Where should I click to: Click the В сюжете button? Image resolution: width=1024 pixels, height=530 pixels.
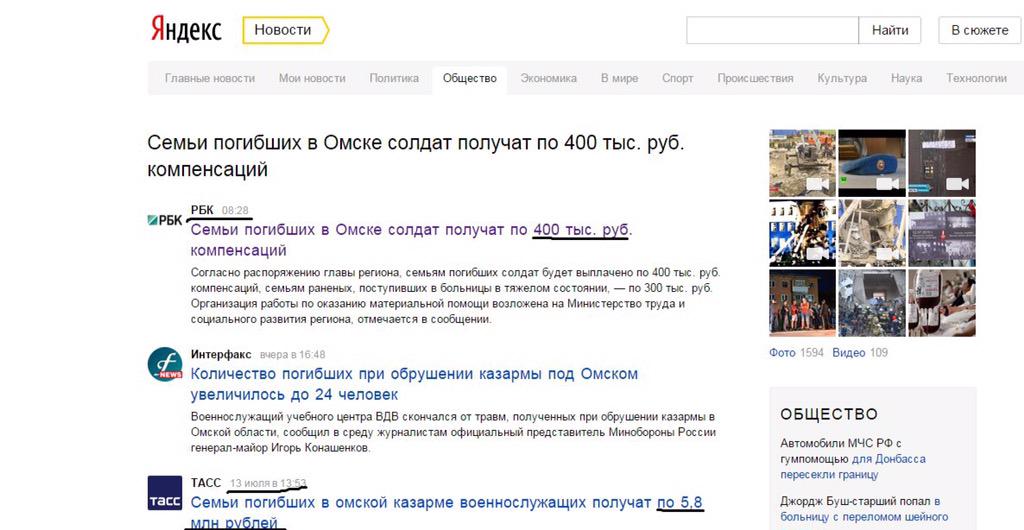point(979,30)
